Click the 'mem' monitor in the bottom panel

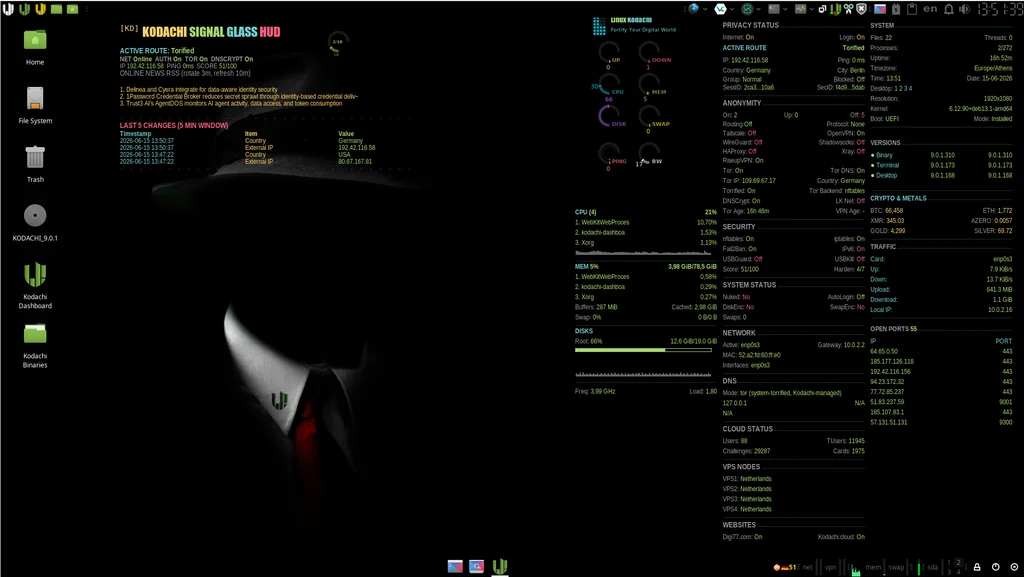[873, 567]
